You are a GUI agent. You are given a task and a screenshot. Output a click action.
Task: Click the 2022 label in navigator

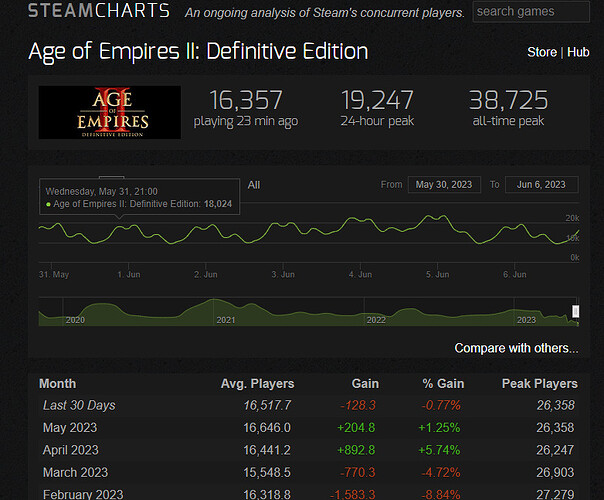[376, 320]
